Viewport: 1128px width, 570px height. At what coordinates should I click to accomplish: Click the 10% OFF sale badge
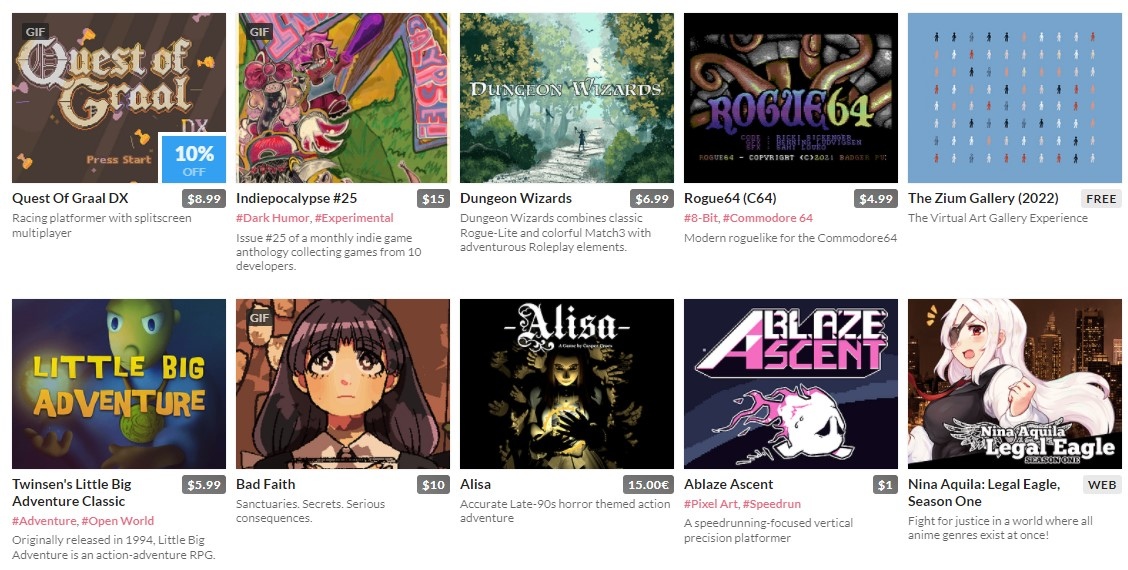194,158
